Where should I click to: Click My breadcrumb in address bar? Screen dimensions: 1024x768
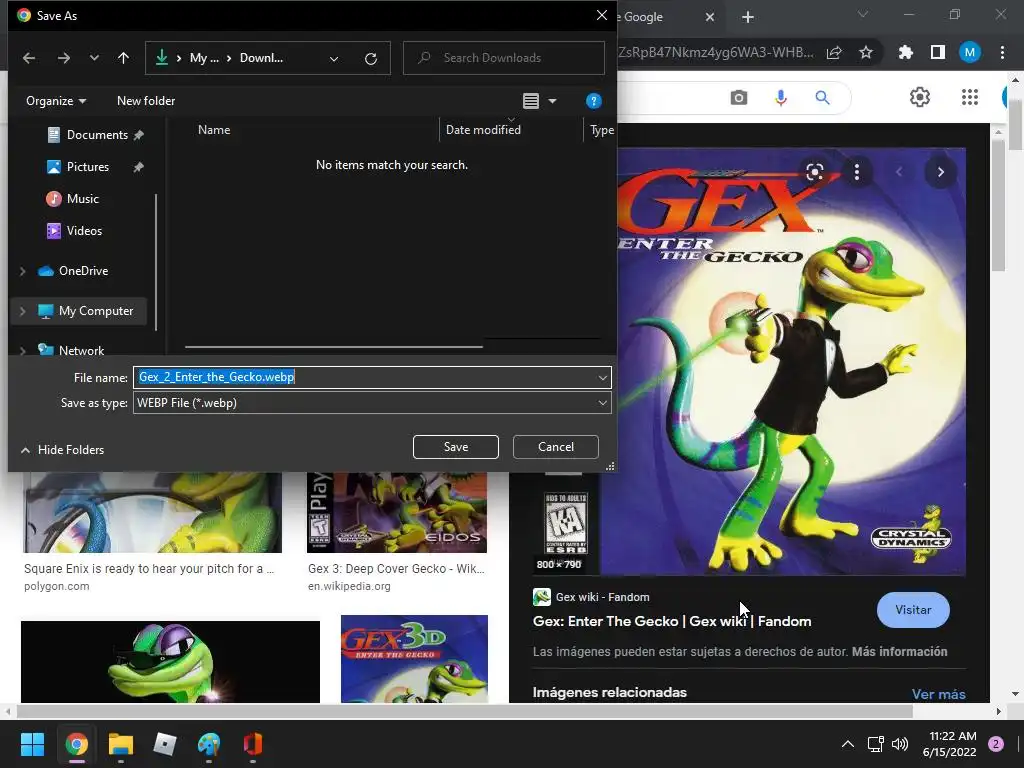tap(204, 58)
